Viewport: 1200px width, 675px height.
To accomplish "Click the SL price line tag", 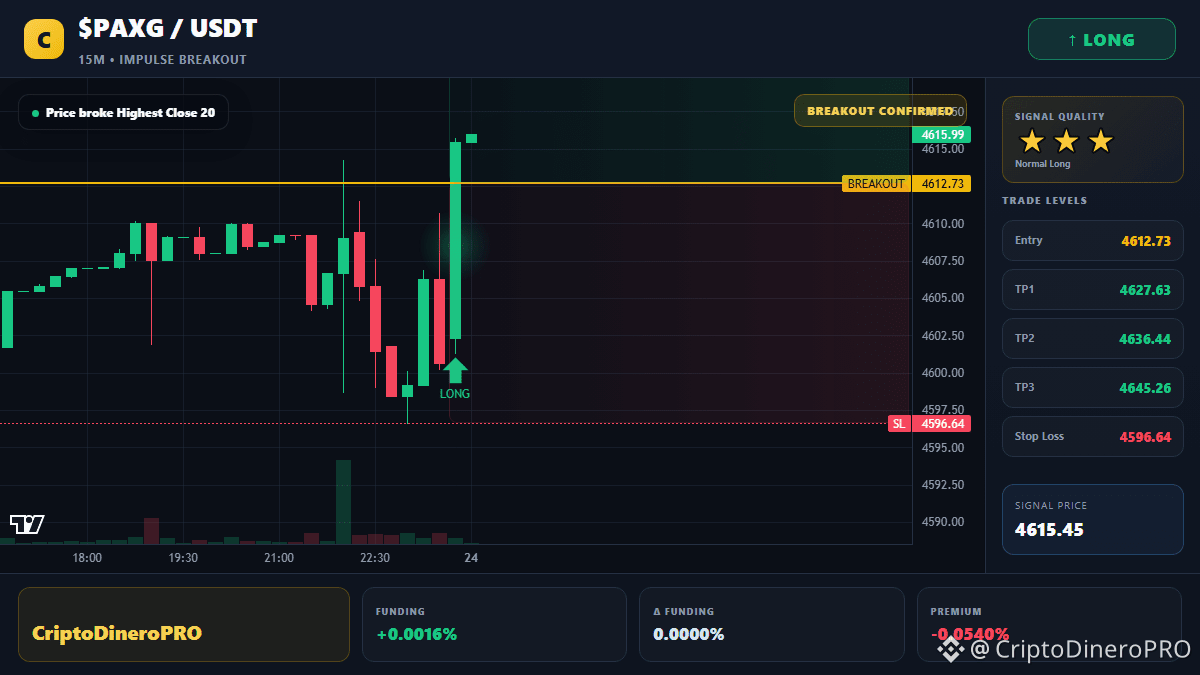I will point(899,424).
